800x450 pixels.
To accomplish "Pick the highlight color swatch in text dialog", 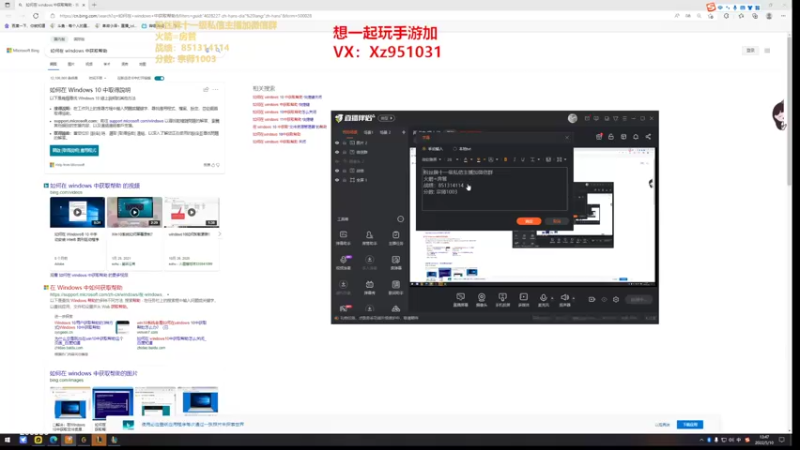I will [x=478, y=160].
